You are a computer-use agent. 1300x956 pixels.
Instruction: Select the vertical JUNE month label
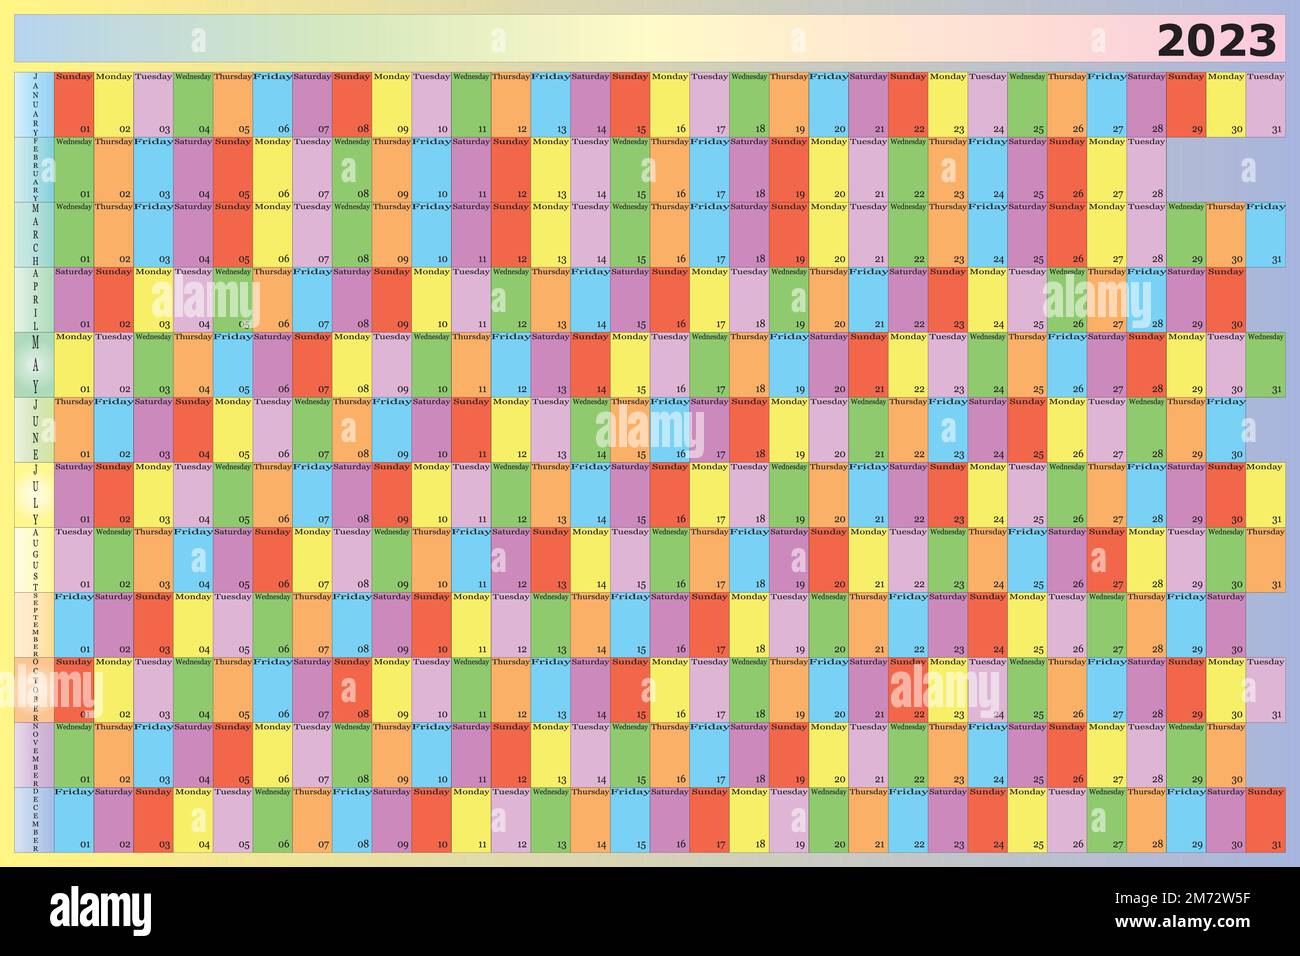click(35, 429)
